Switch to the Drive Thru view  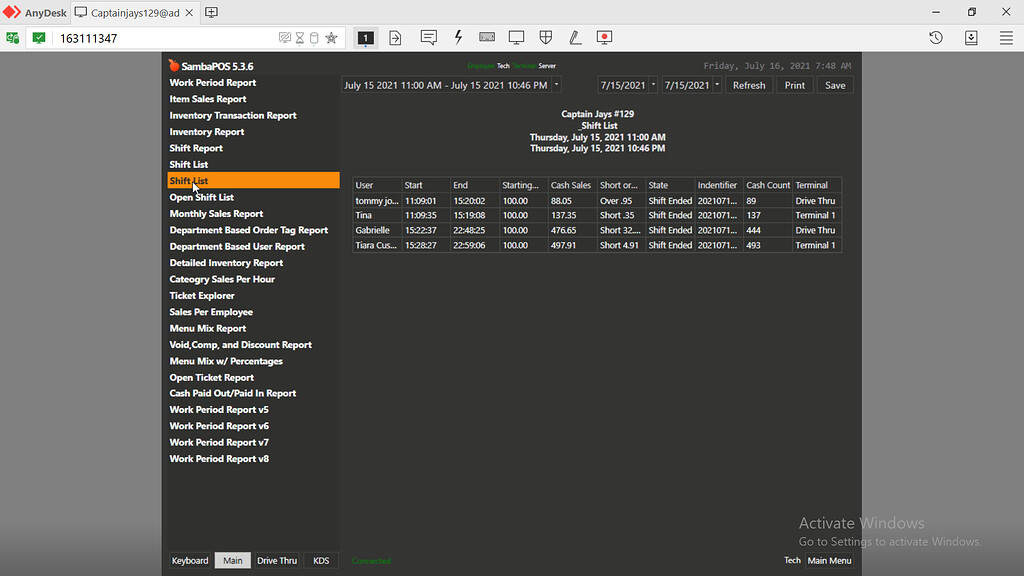pos(277,560)
